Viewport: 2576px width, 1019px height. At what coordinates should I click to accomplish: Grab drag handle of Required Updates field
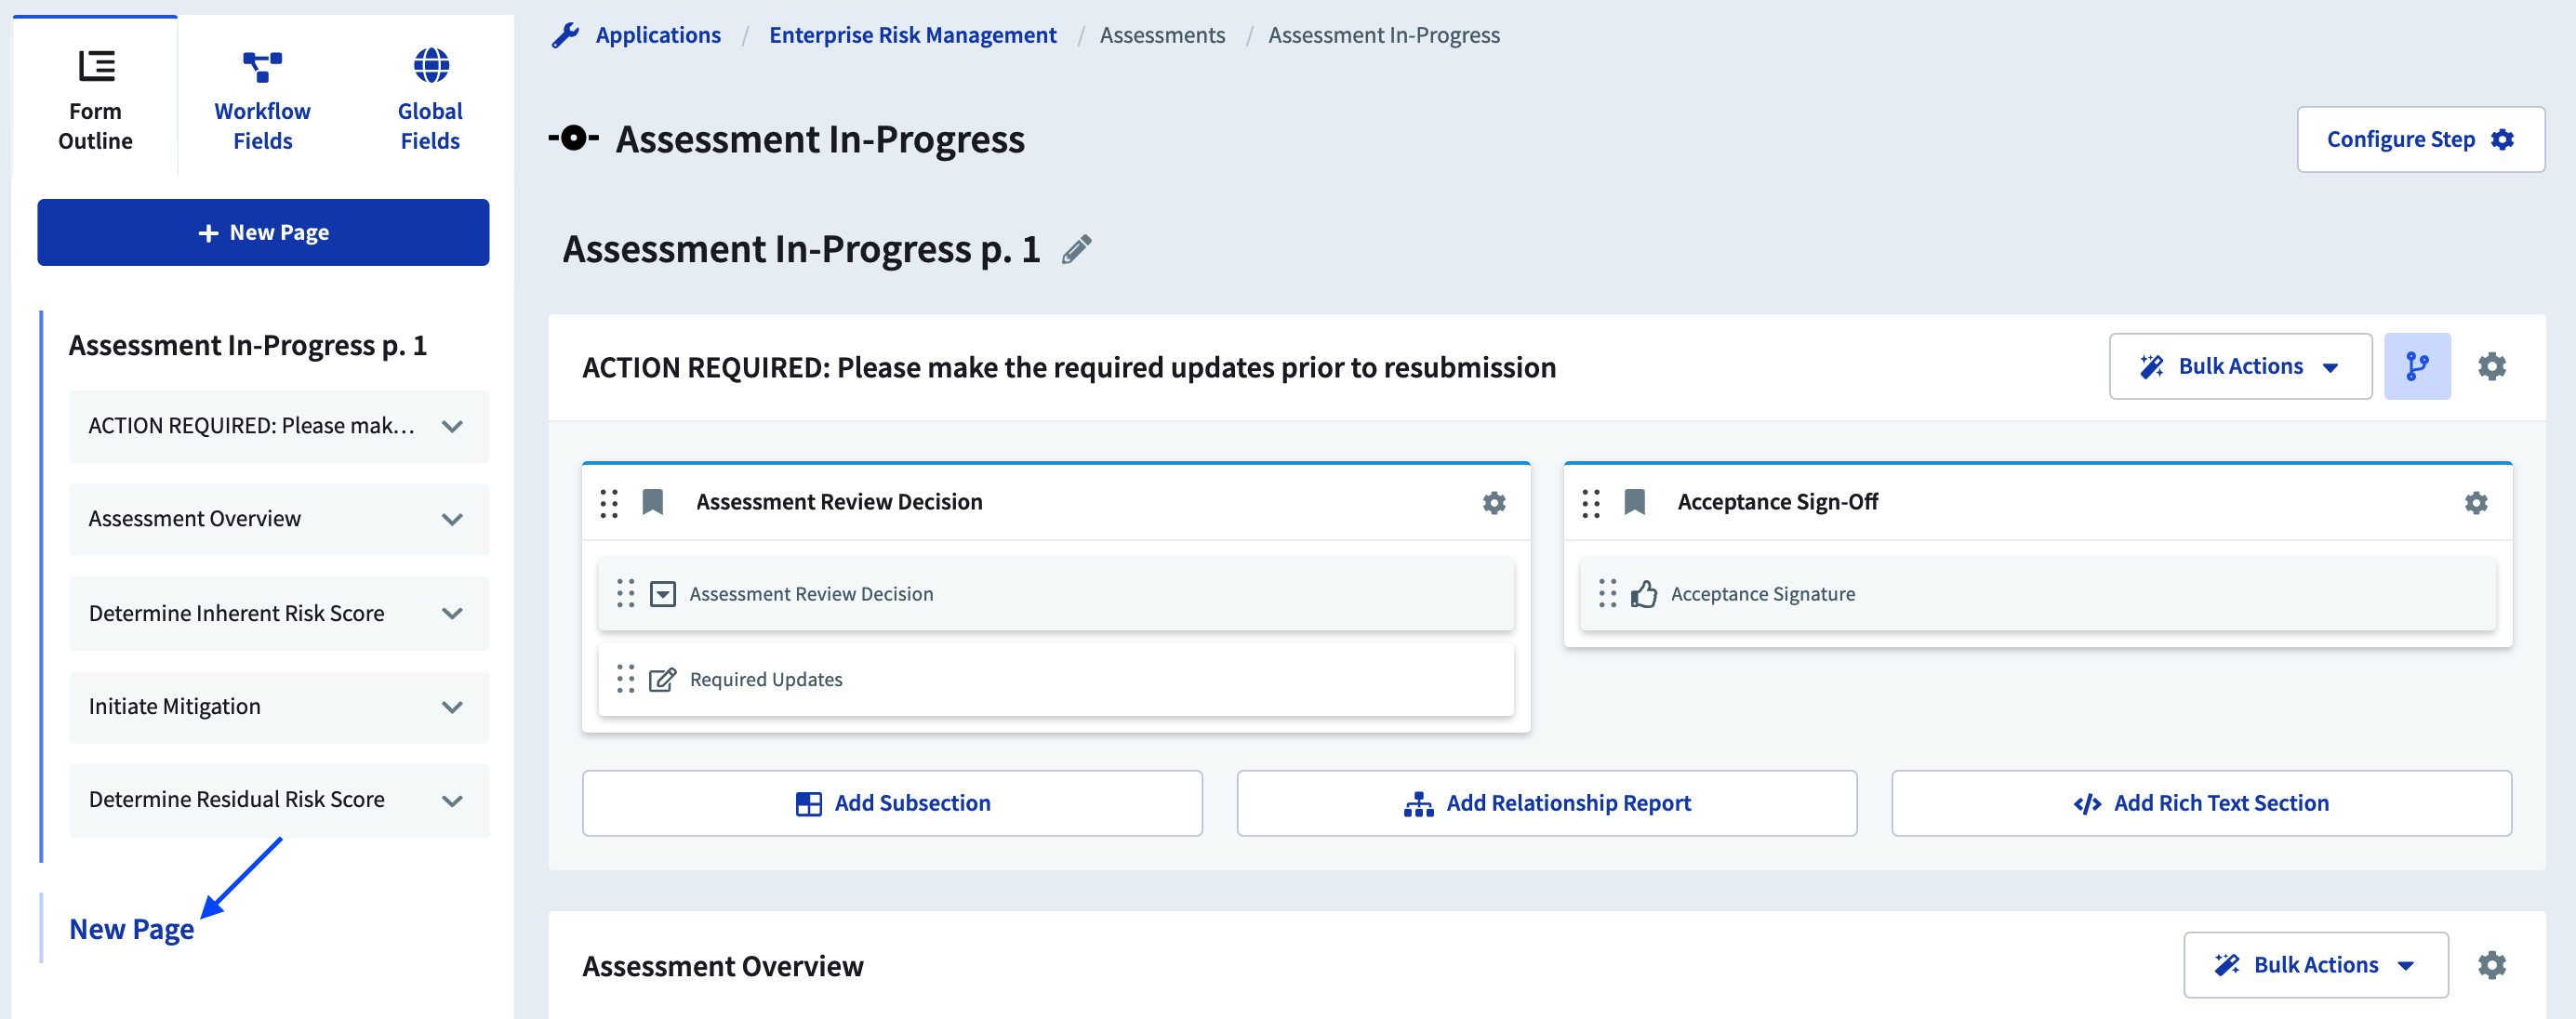(625, 679)
